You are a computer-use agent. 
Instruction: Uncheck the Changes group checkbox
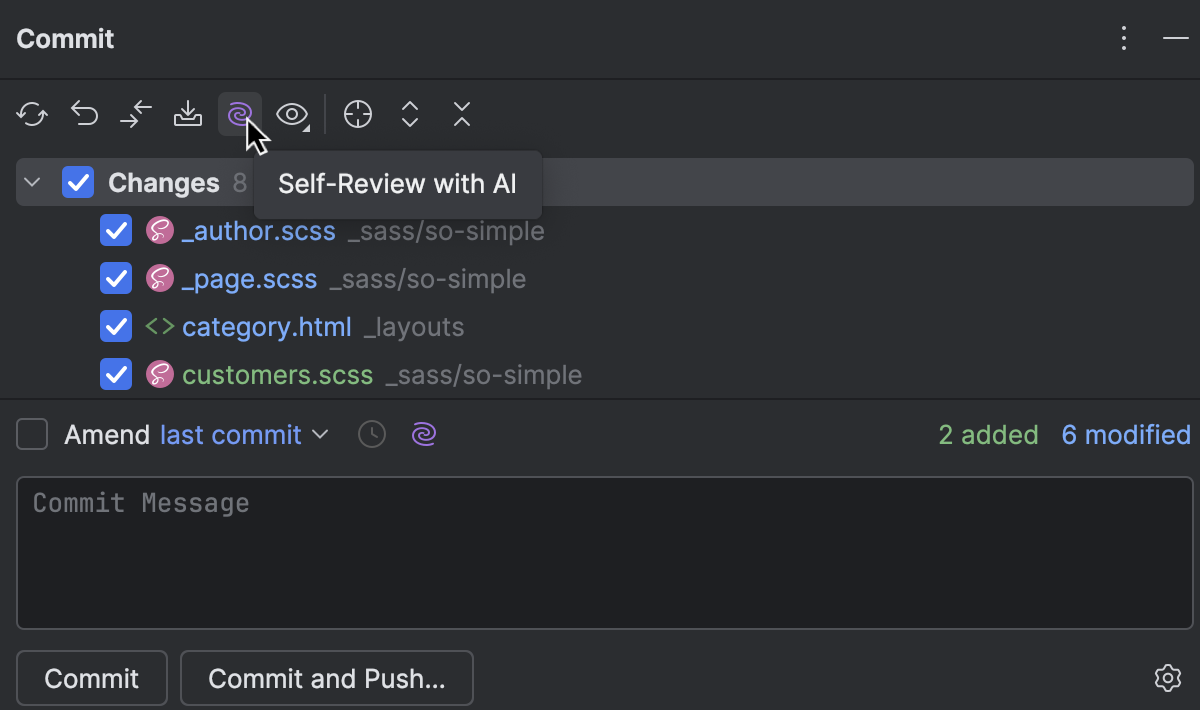[78, 183]
